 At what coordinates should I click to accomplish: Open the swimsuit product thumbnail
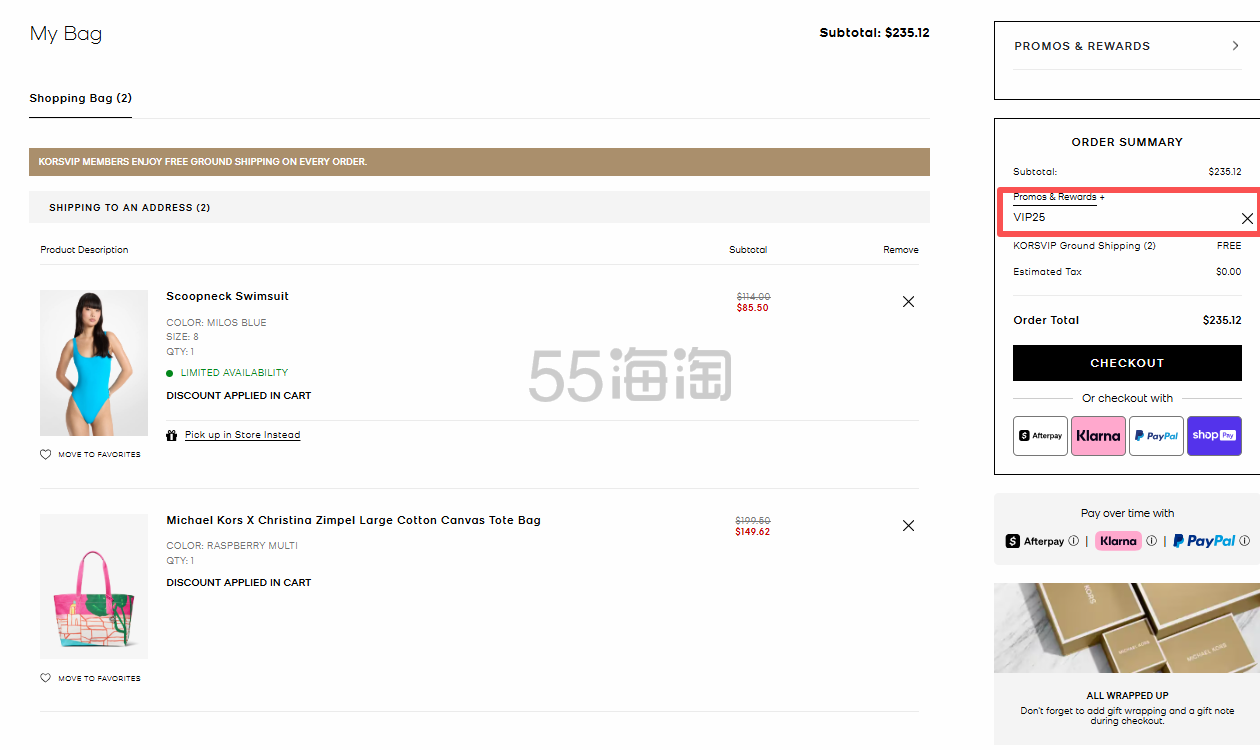tap(94, 363)
